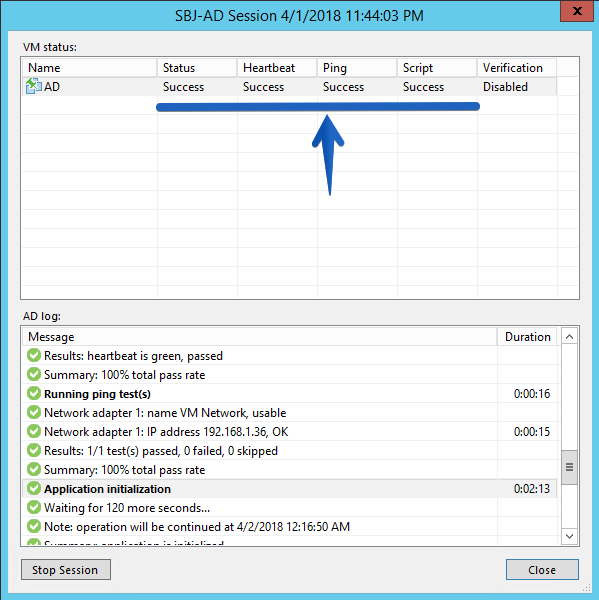Click the AD log scrollbar thumb

570,467
